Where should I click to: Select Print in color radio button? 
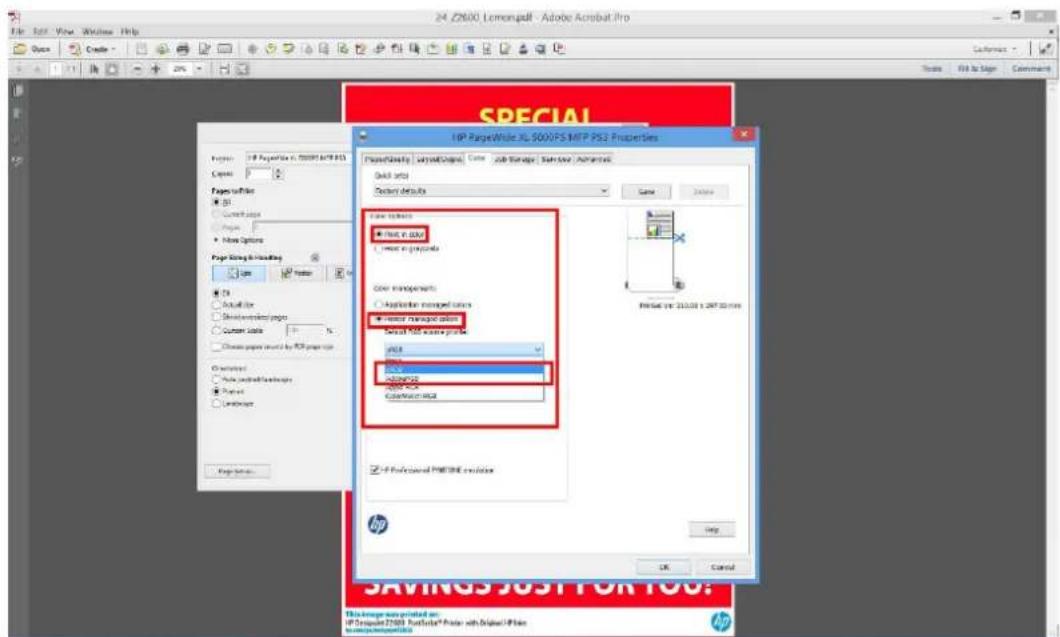click(379, 234)
